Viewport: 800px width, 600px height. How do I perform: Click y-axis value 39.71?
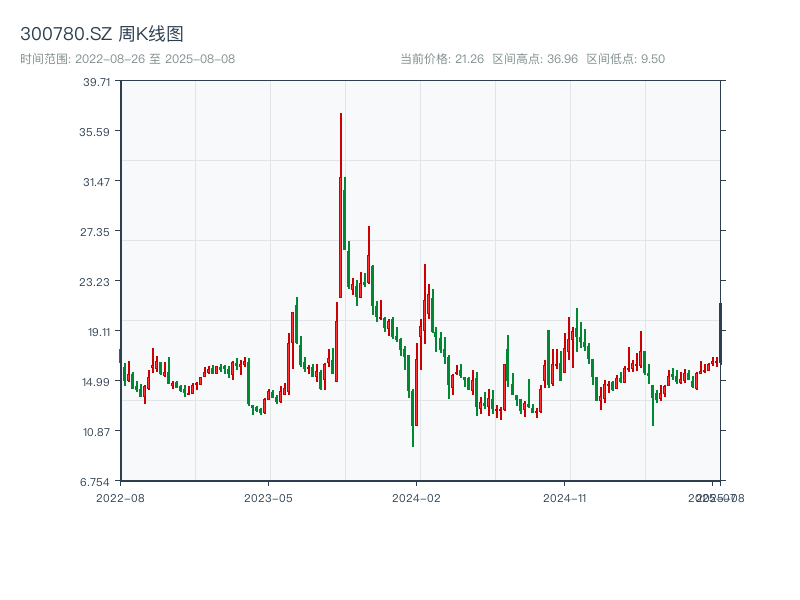[96, 82]
